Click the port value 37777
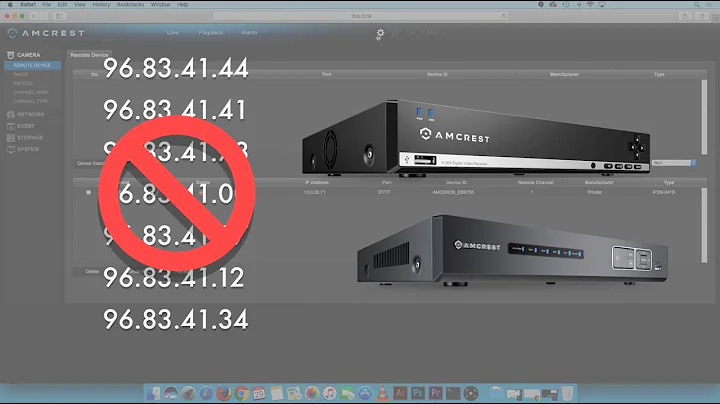 pos(384,192)
